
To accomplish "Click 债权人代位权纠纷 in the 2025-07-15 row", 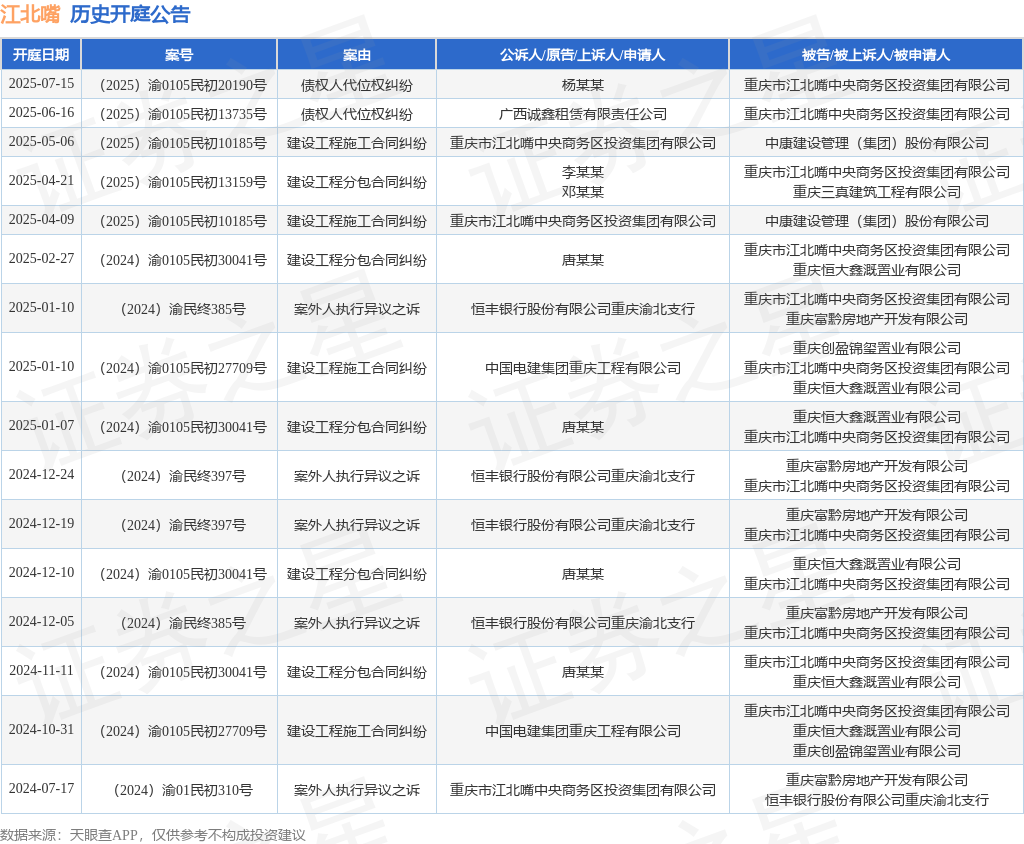I will (357, 85).
